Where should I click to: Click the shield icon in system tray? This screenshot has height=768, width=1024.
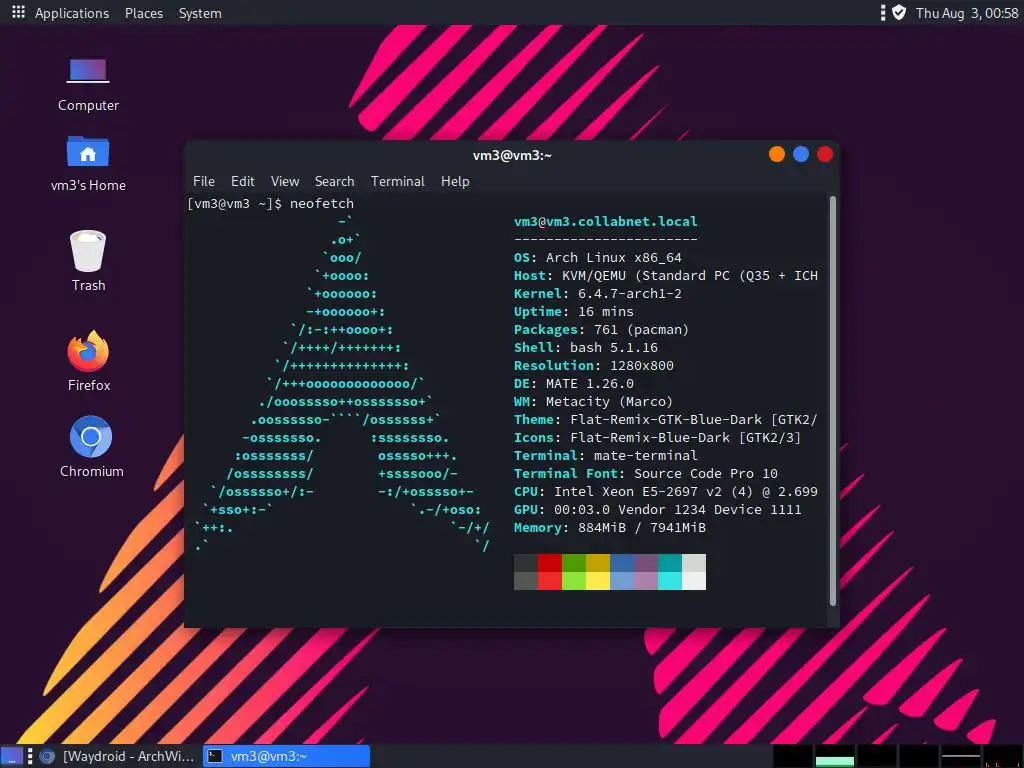tap(899, 12)
